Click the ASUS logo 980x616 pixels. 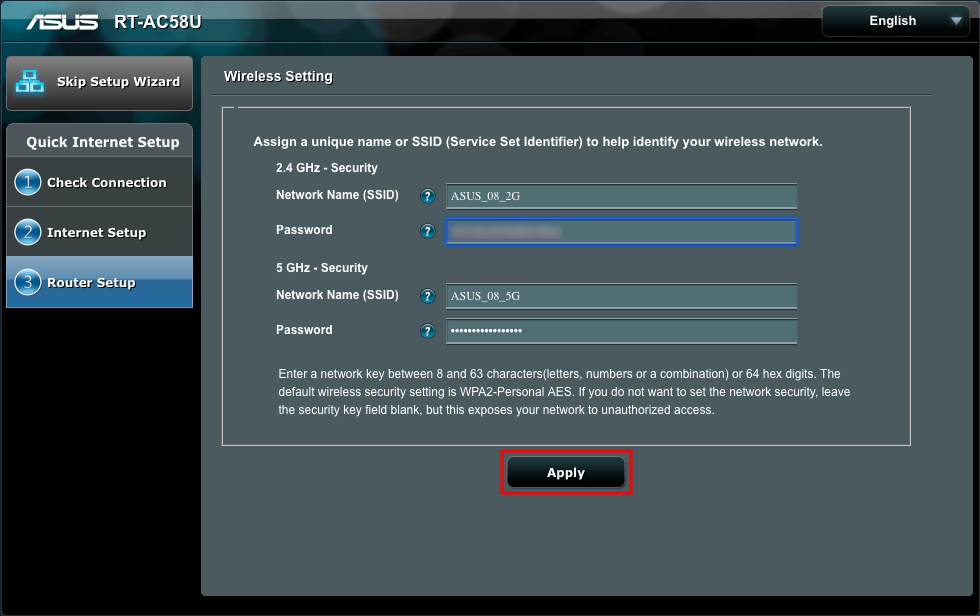tap(62, 22)
